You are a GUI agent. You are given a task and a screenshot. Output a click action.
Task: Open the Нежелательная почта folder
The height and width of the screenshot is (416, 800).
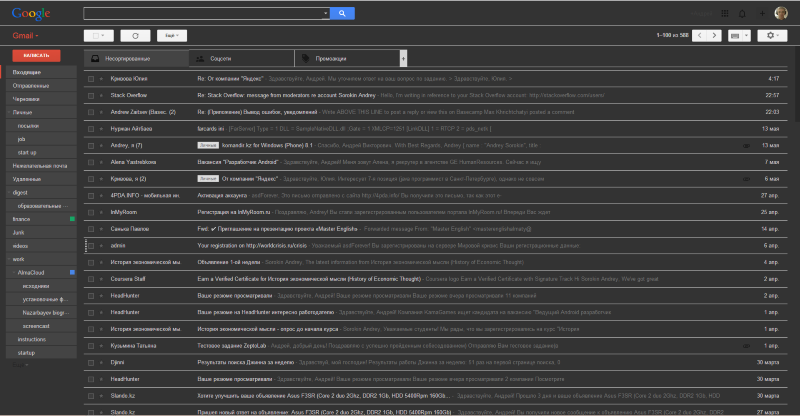coord(41,166)
